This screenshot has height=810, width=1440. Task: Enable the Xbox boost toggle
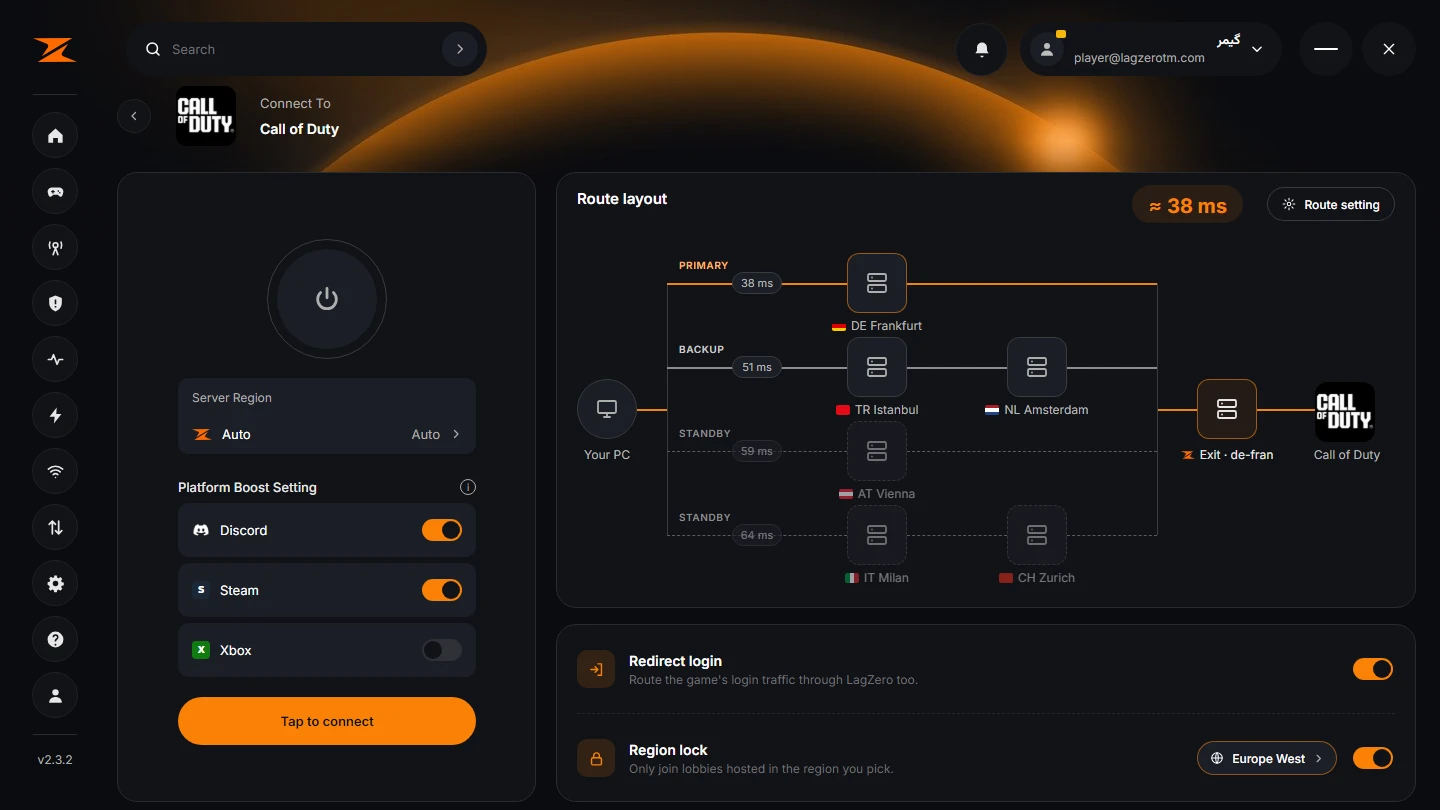[x=442, y=650]
